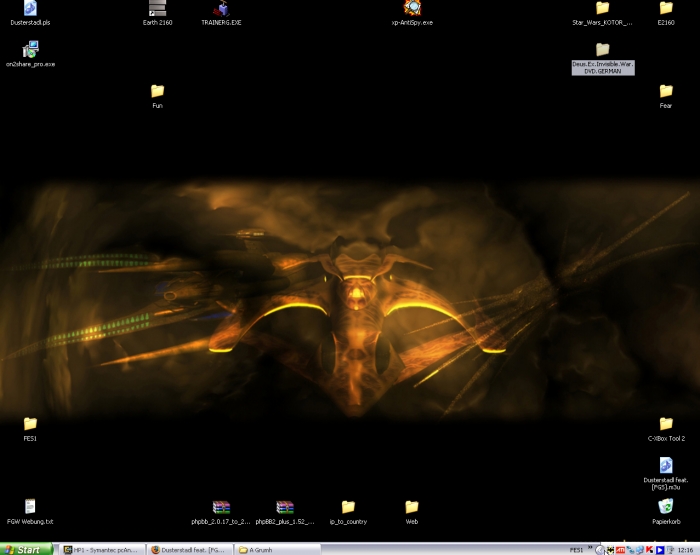Click the red K Kaspersky tray icon

pyautogui.click(x=650, y=550)
